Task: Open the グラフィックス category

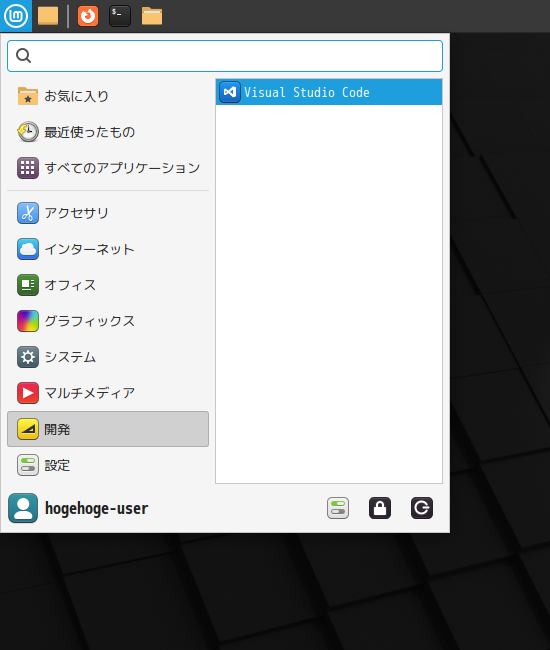Action: click(x=108, y=321)
